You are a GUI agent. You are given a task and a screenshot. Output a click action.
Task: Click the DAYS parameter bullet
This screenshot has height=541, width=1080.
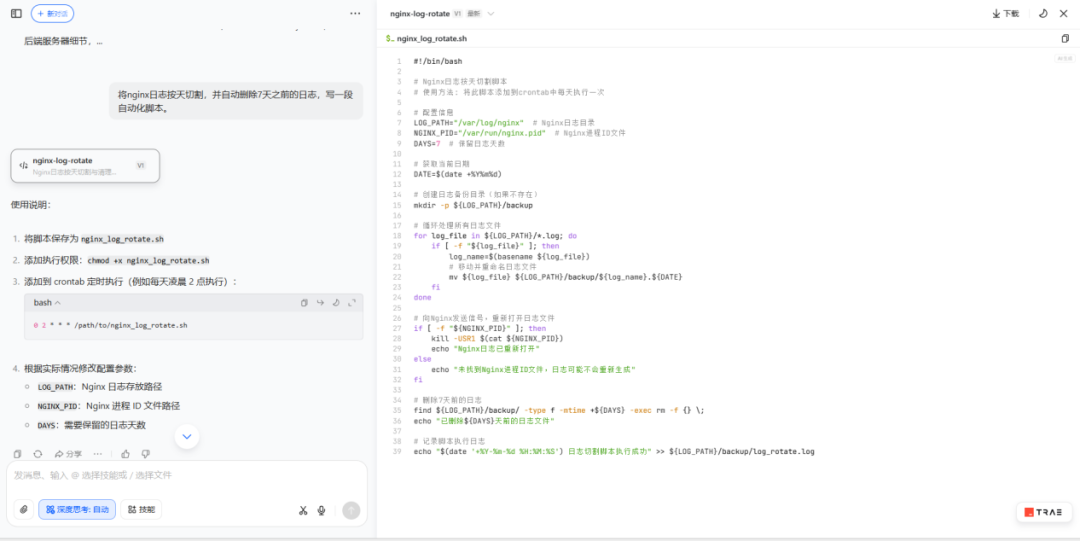[x=92, y=425]
